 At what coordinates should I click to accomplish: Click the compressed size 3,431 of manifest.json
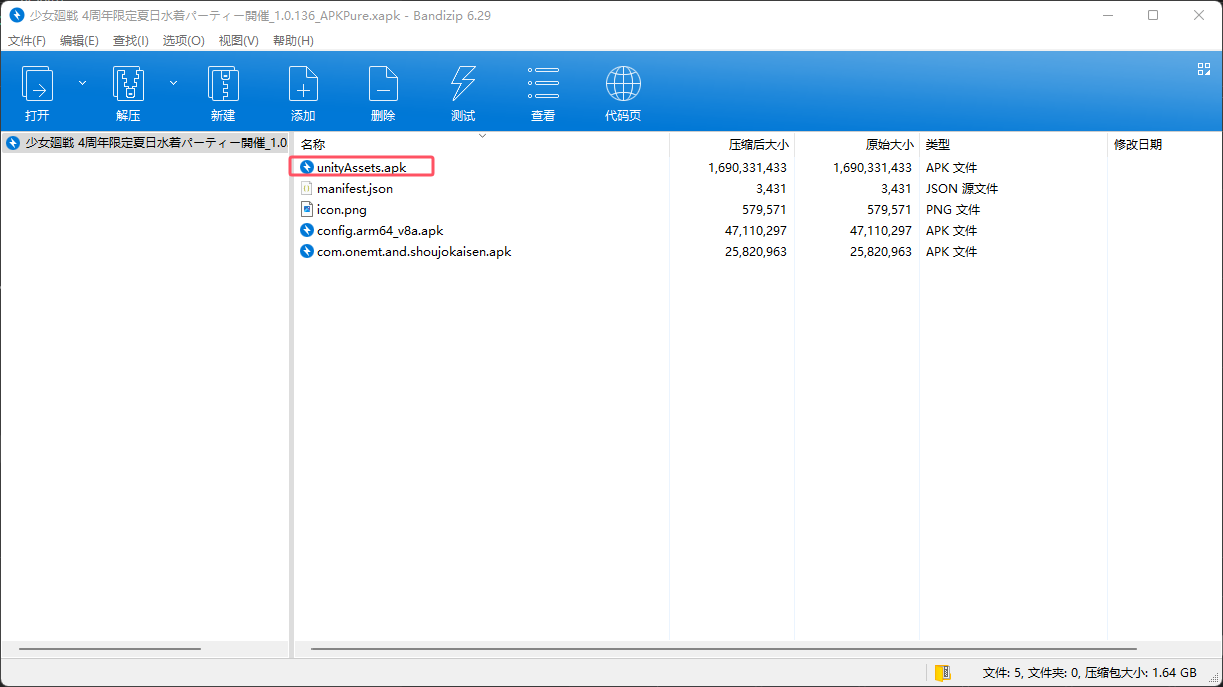coord(771,188)
